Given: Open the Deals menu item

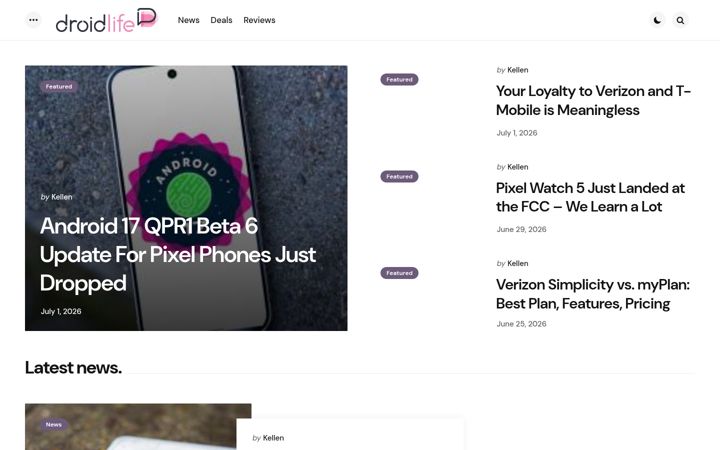Looking at the screenshot, I should [x=221, y=20].
